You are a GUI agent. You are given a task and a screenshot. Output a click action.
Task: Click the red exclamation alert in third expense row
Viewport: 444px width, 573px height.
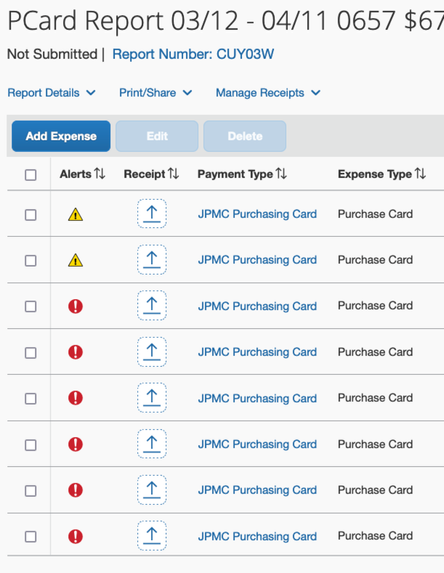click(75, 306)
